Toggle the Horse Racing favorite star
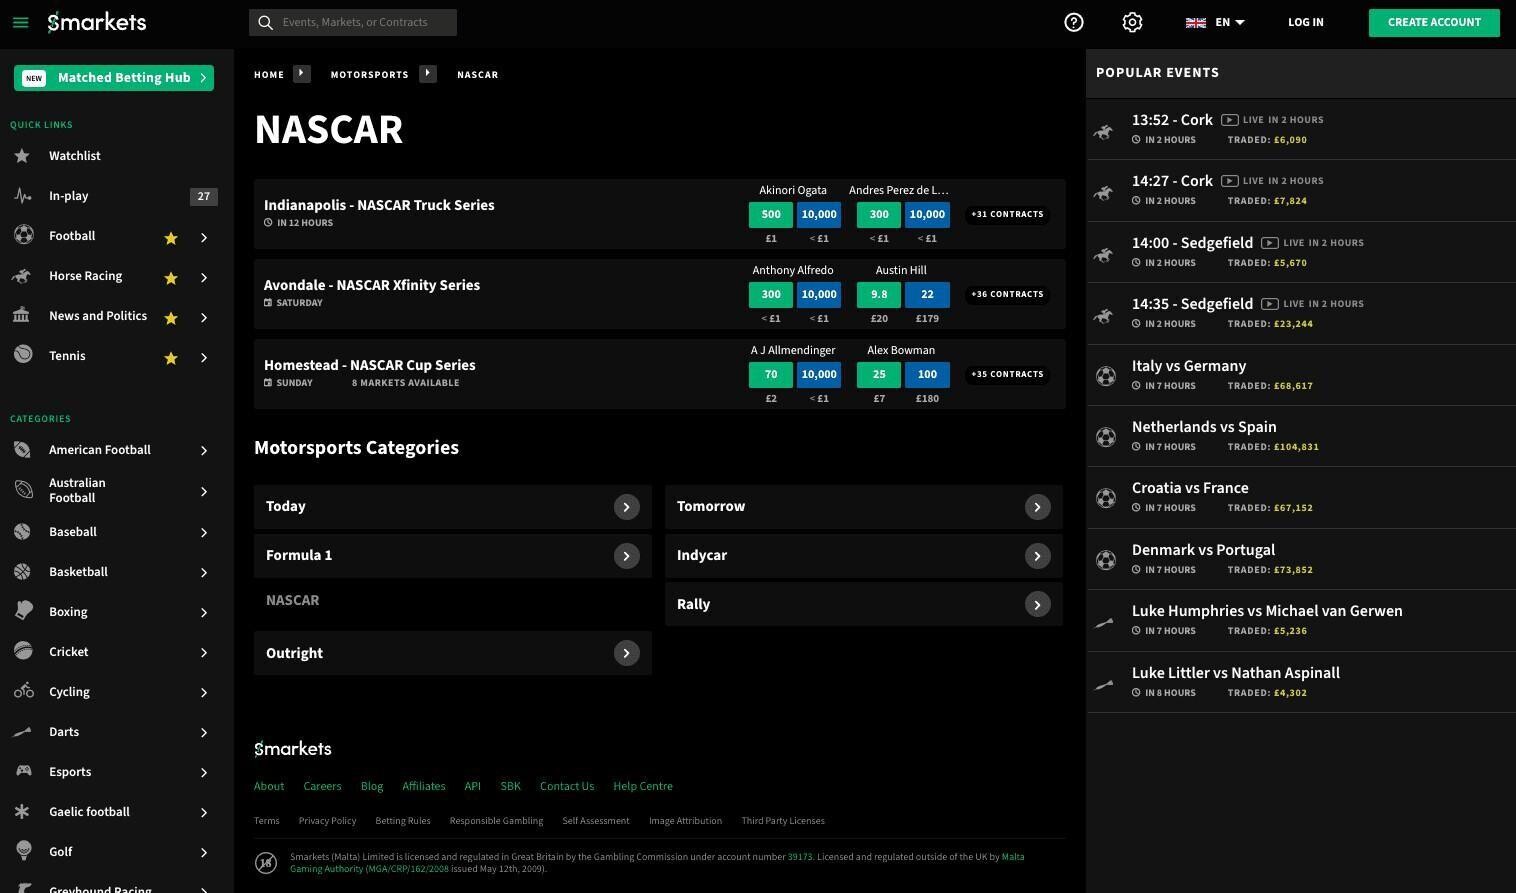1516x893 pixels. click(x=171, y=277)
